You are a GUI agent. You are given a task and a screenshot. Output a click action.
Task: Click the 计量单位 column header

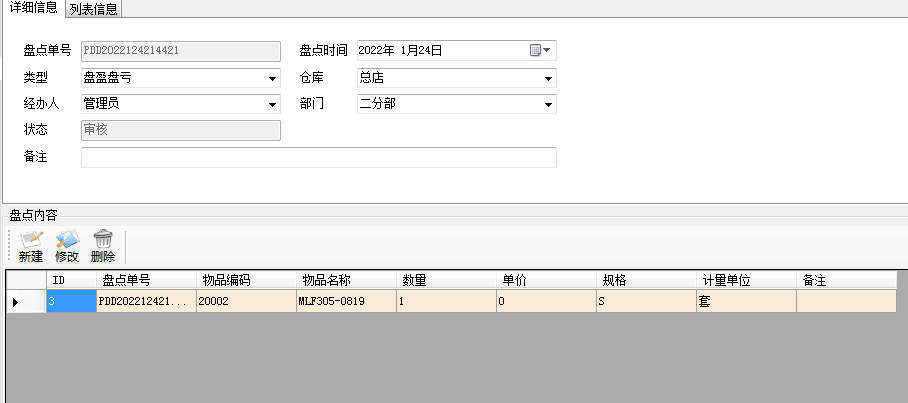746,280
